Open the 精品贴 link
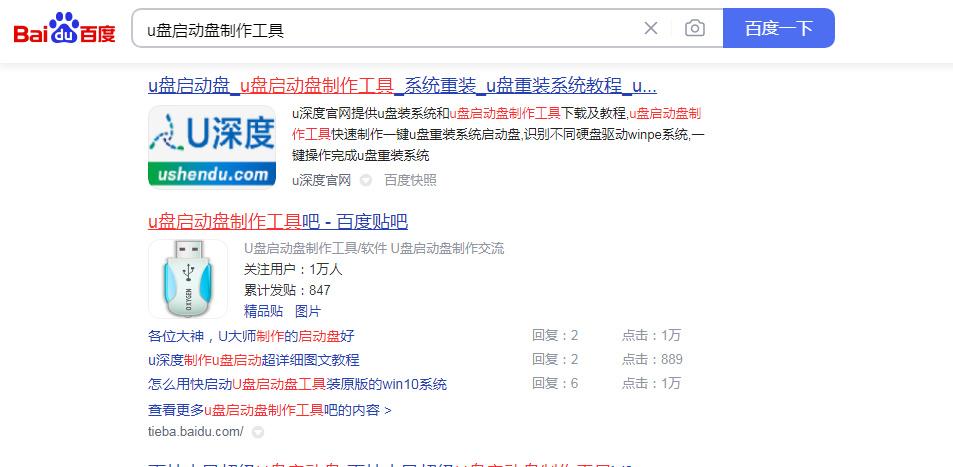This screenshot has width=953, height=467. (263, 311)
